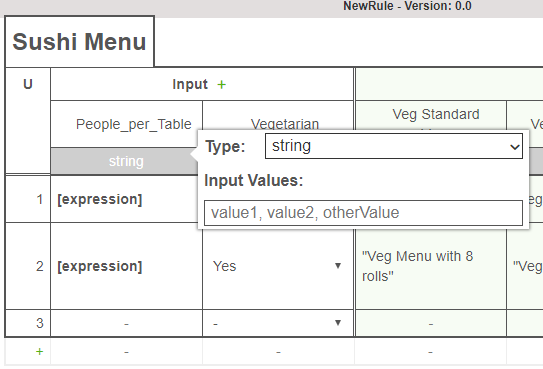This screenshot has height=369, width=543.
Task: Select row number 1
Action: pyautogui.click(x=39, y=199)
